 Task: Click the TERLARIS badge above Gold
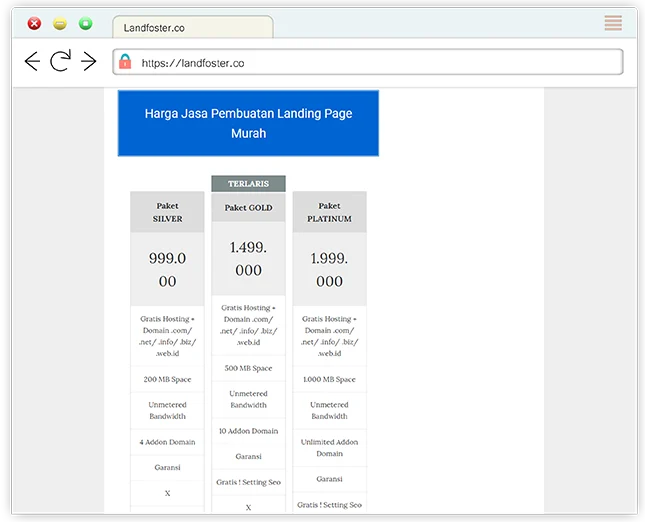coord(248,184)
